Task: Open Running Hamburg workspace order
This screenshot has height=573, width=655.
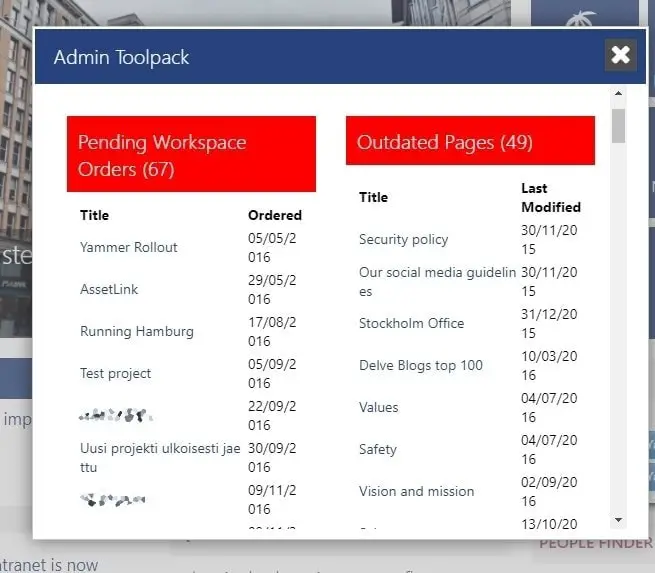Action: [x=137, y=331]
